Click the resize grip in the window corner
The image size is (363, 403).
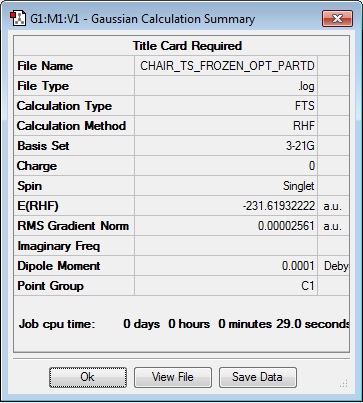tap(344, 384)
